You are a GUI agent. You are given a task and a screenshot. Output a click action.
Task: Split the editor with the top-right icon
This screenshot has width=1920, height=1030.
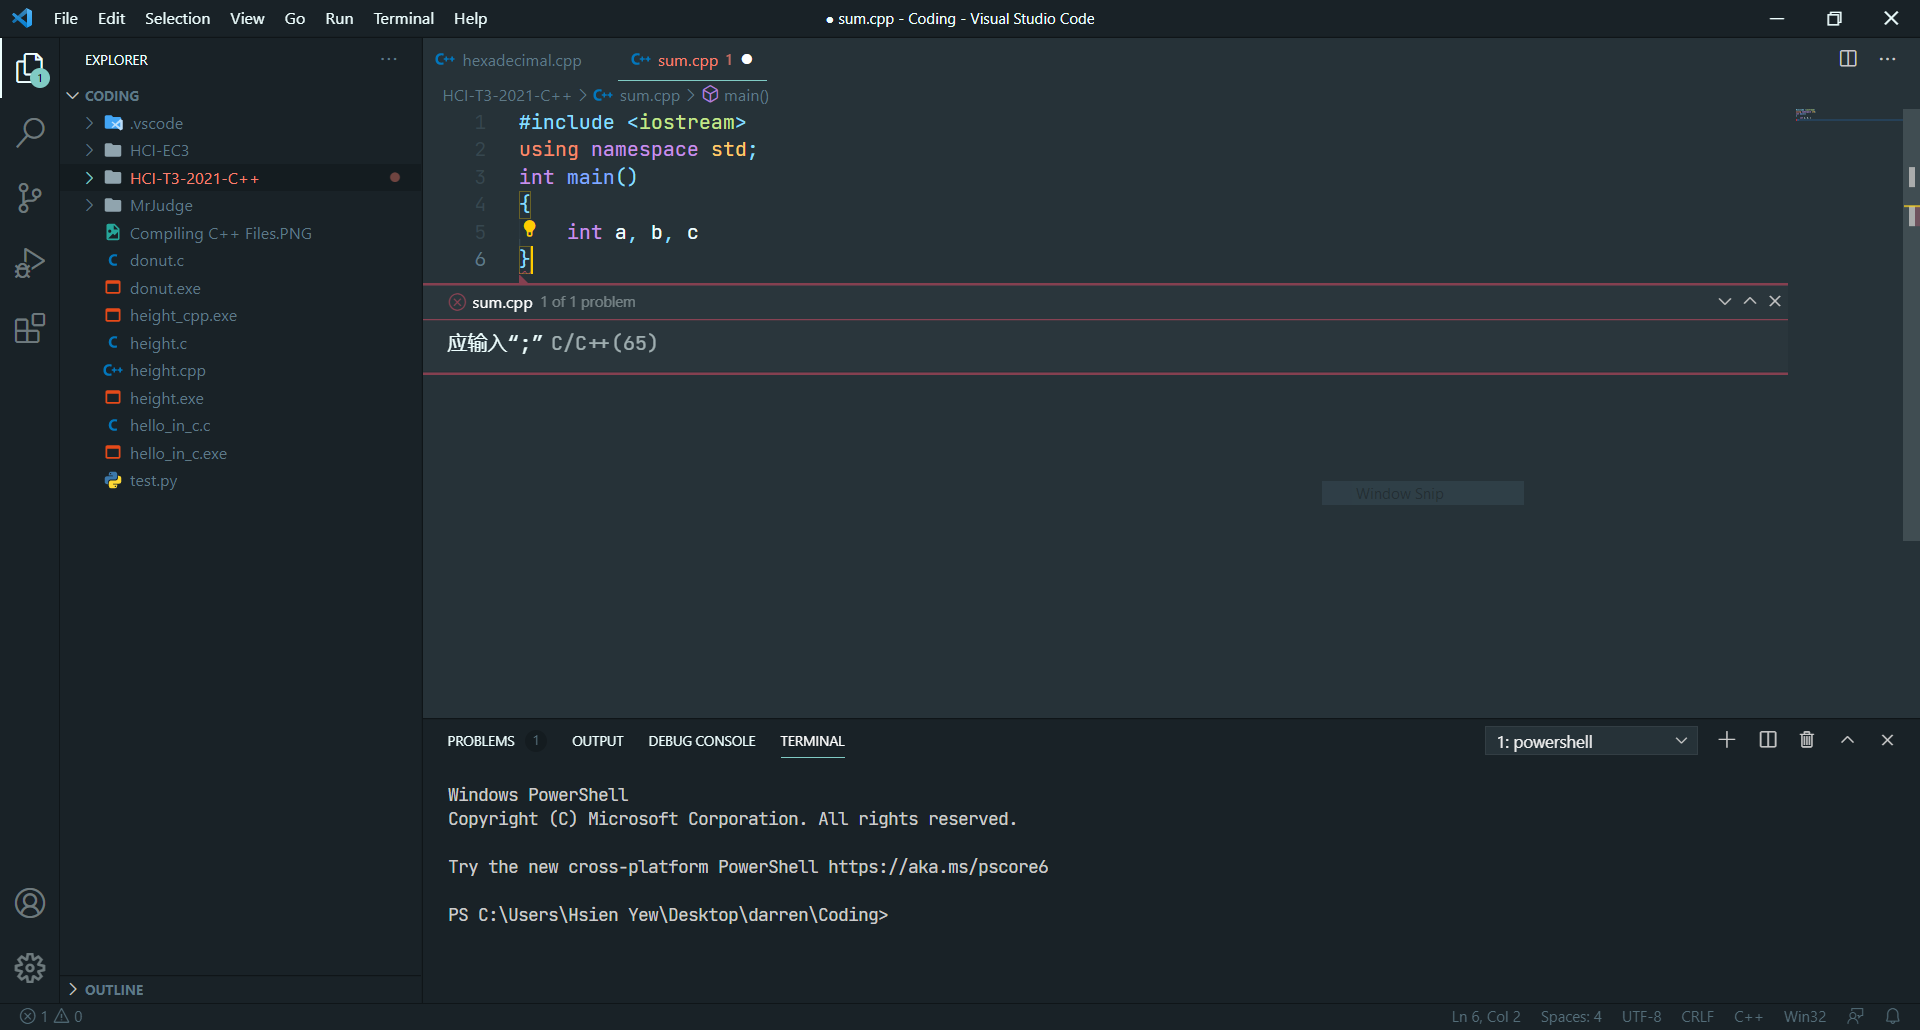click(1847, 59)
